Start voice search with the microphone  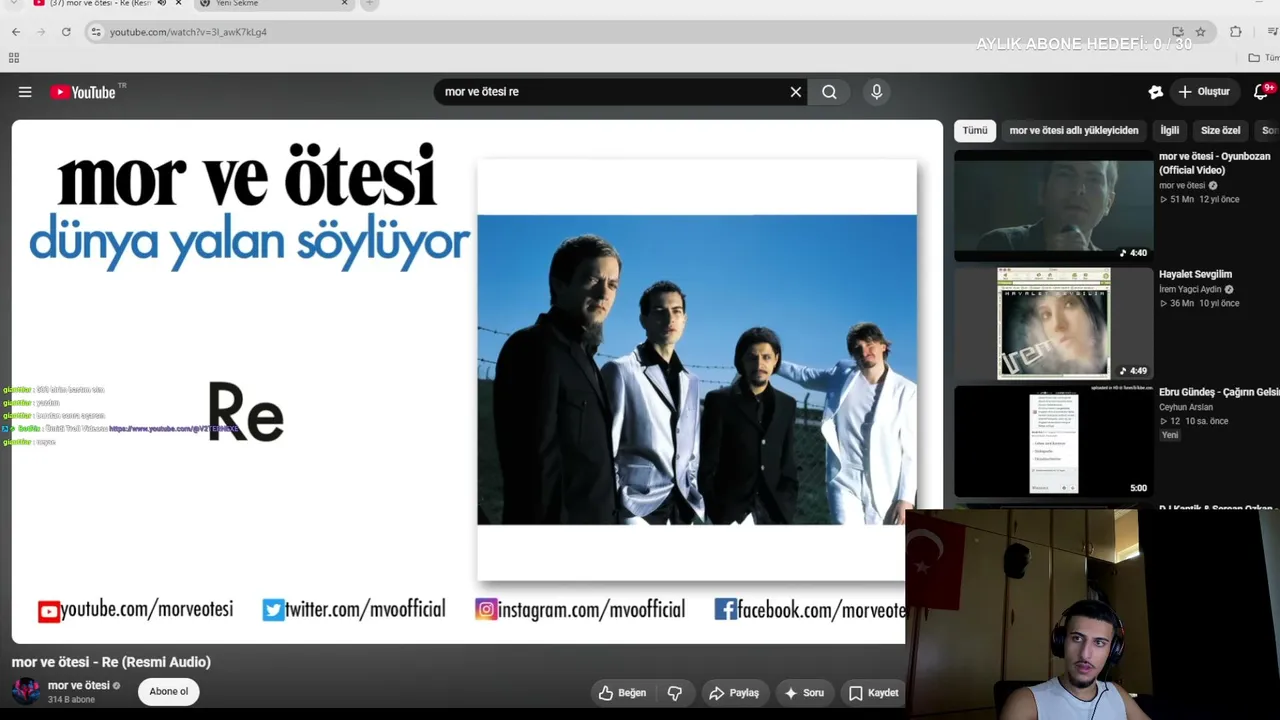coord(877,92)
